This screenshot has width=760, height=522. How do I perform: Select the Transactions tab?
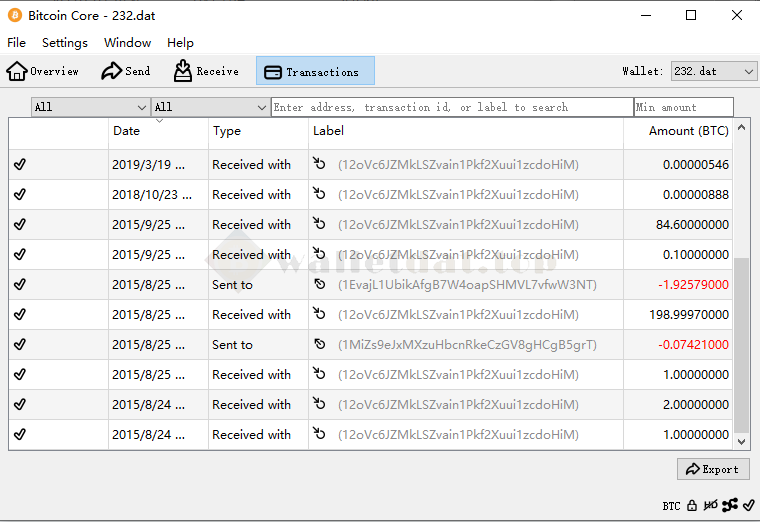pyautogui.click(x=315, y=71)
